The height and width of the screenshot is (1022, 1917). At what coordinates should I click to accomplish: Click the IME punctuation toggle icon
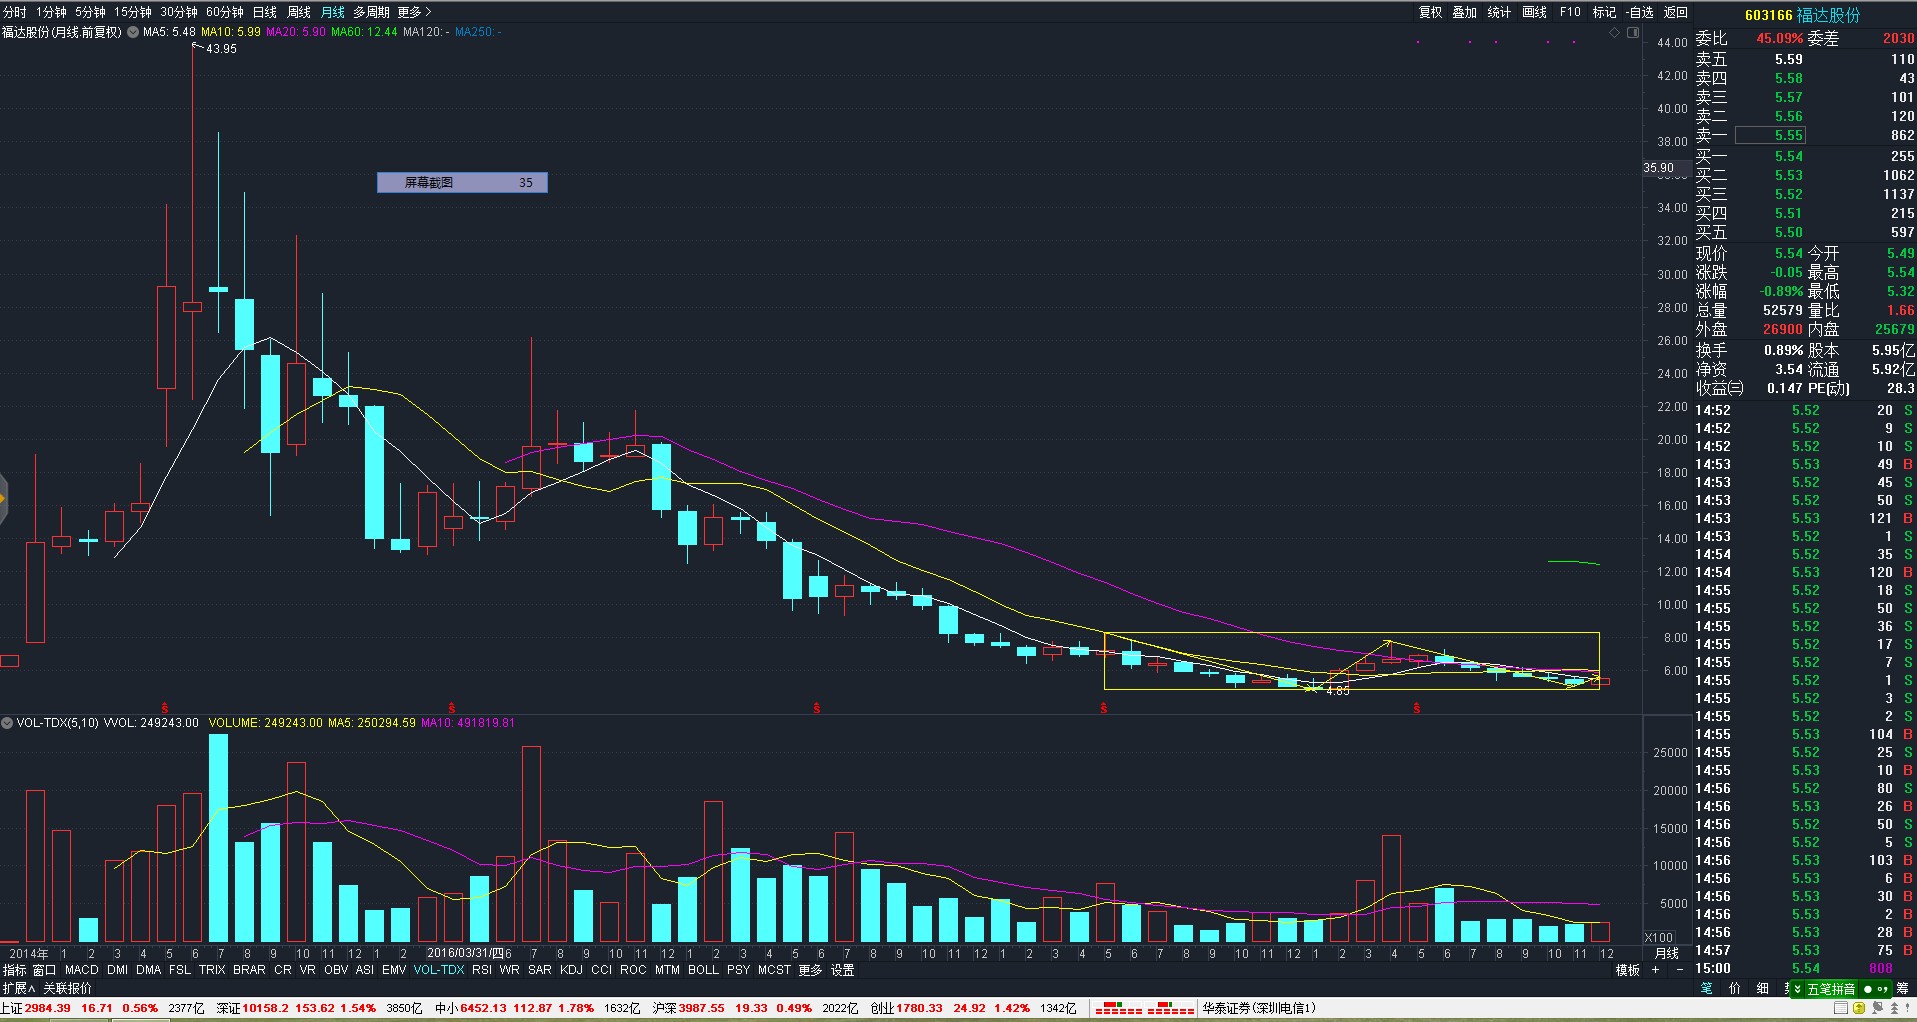(x=1883, y=989)
